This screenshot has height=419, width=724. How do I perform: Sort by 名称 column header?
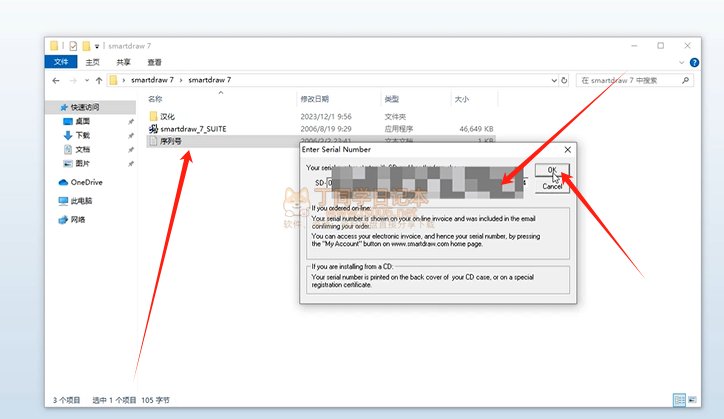(x=155, y=99)
